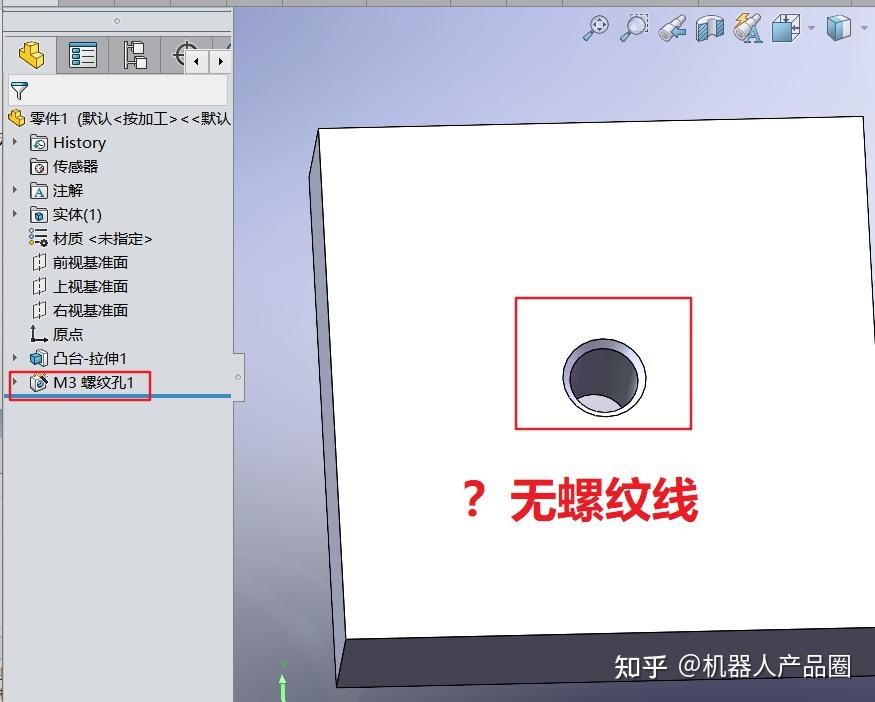The image size is (875, 702).
Task: Expand the 凸台-拉伸1 feature
Action: [x=14, y=357]
